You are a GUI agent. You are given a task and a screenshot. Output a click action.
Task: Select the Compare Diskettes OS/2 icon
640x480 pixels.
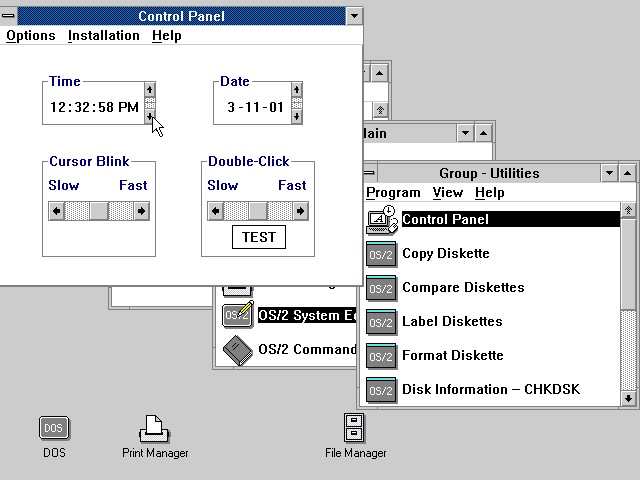point(381,288)
